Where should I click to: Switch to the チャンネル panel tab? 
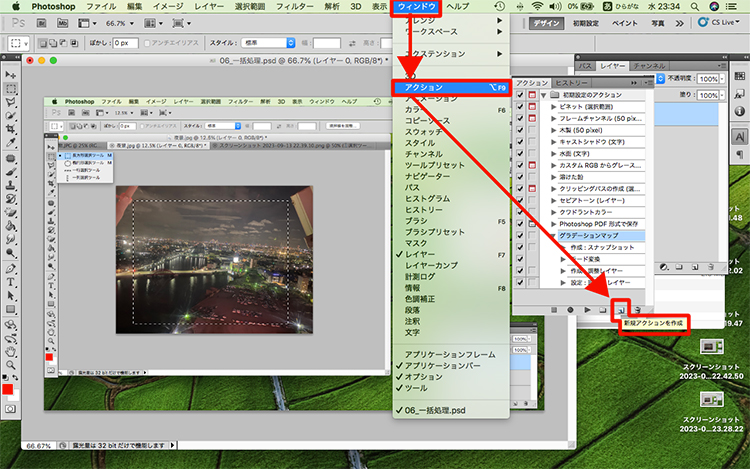649,65
